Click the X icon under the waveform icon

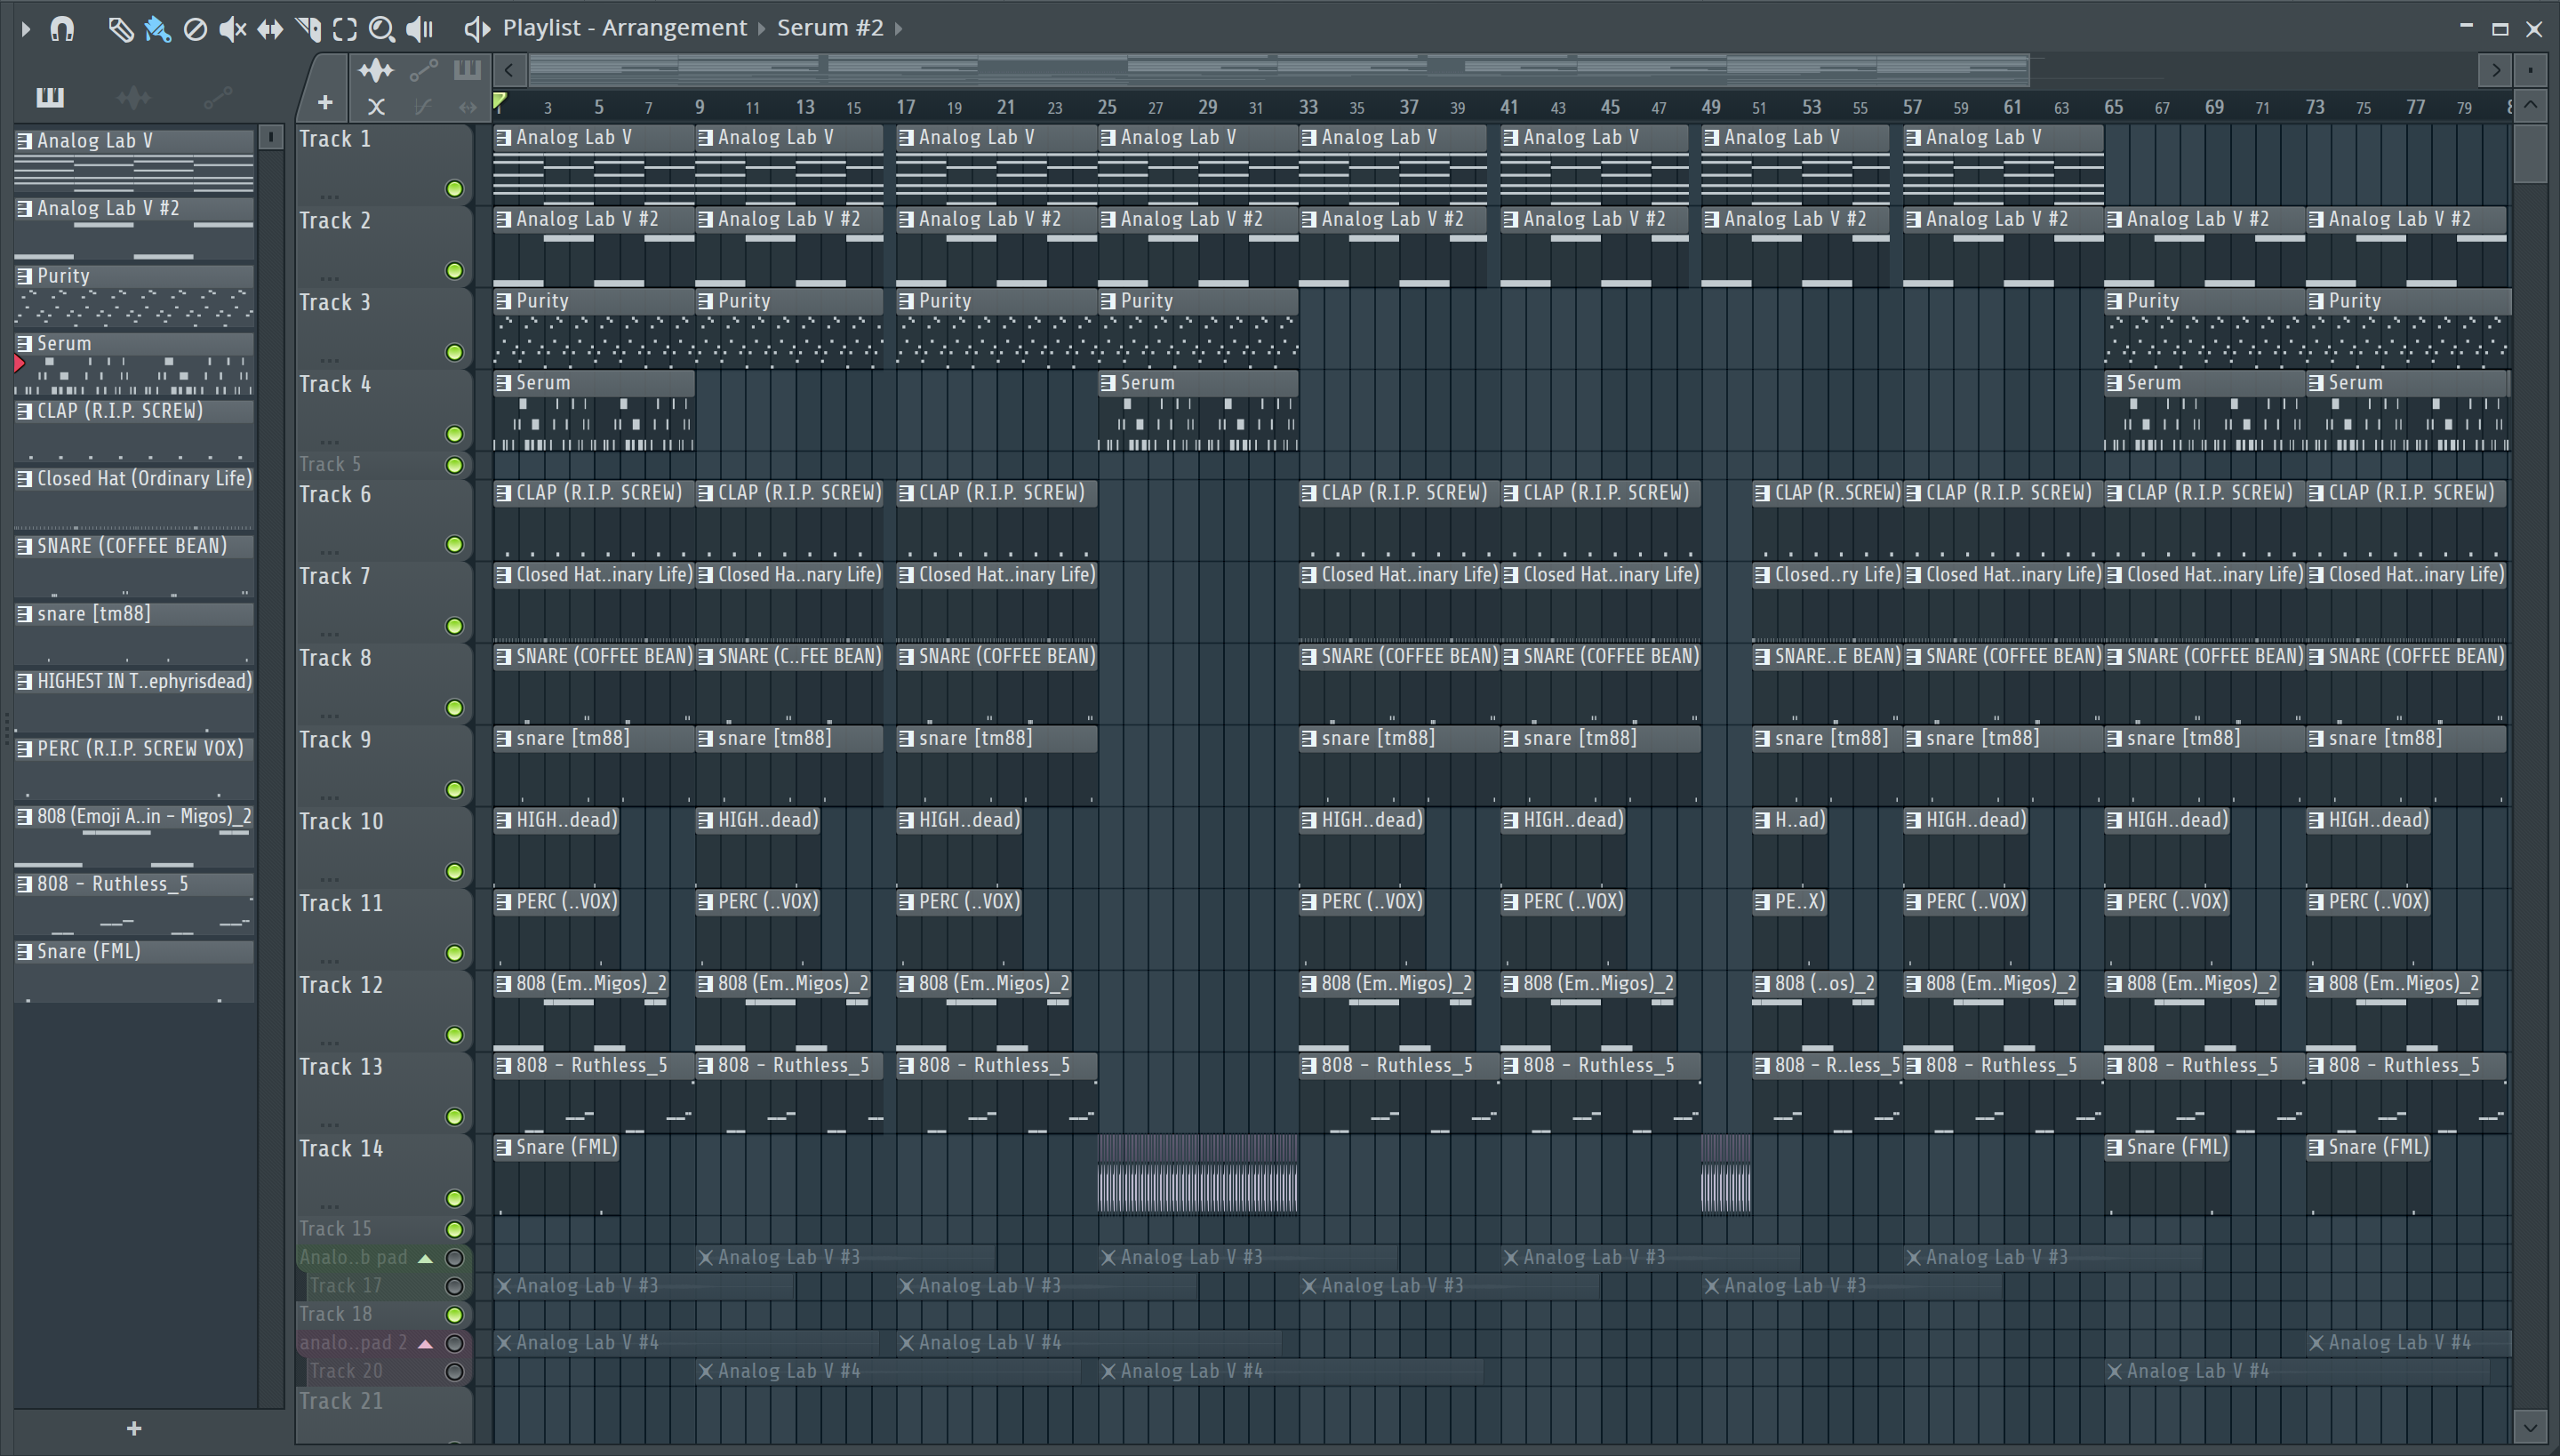coord(376,106)
